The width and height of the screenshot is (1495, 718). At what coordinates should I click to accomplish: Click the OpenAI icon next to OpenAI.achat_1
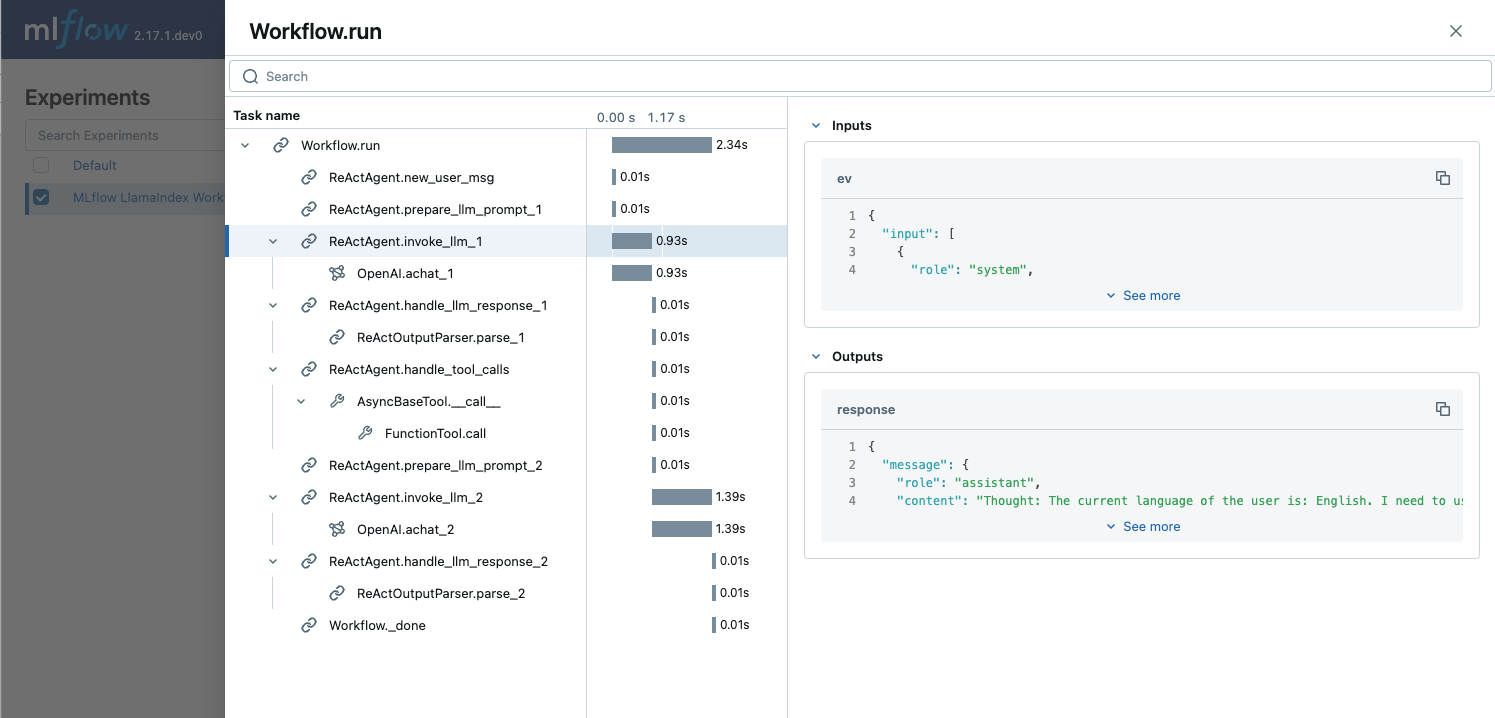point(336,273)
